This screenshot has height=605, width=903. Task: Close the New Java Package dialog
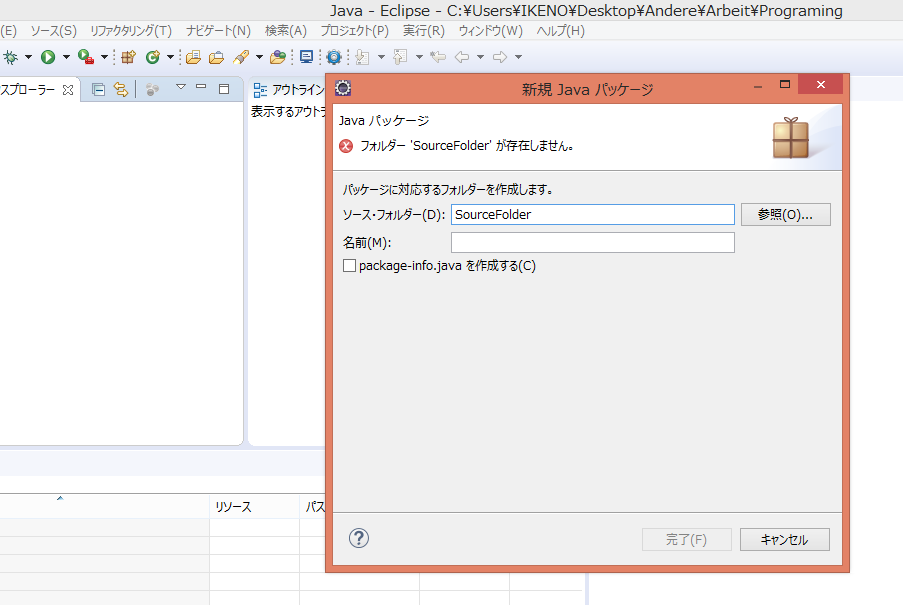(821, 85)
